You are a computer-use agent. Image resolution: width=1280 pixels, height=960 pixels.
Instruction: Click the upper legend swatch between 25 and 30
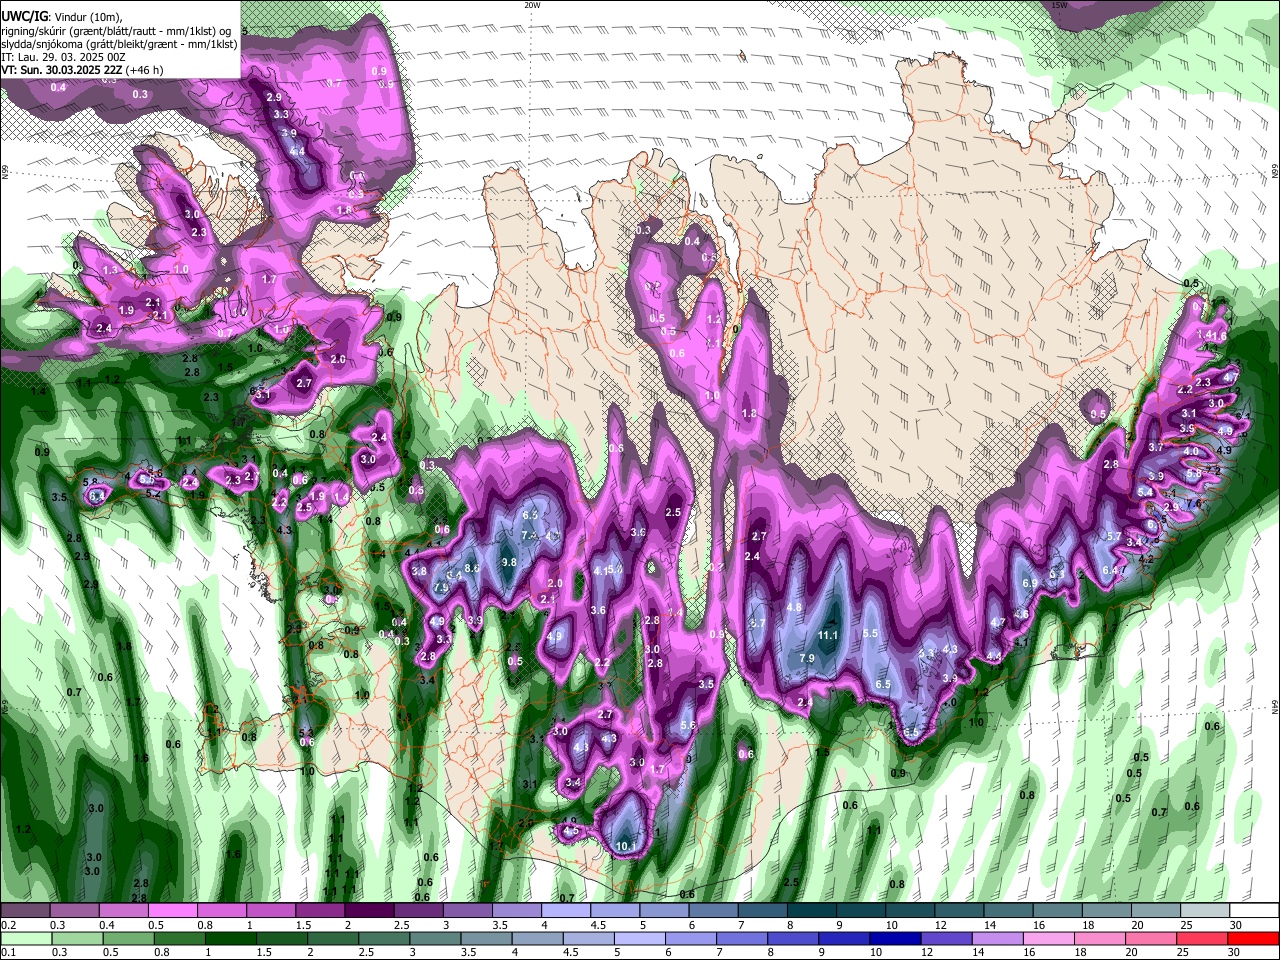[1206, 911]
